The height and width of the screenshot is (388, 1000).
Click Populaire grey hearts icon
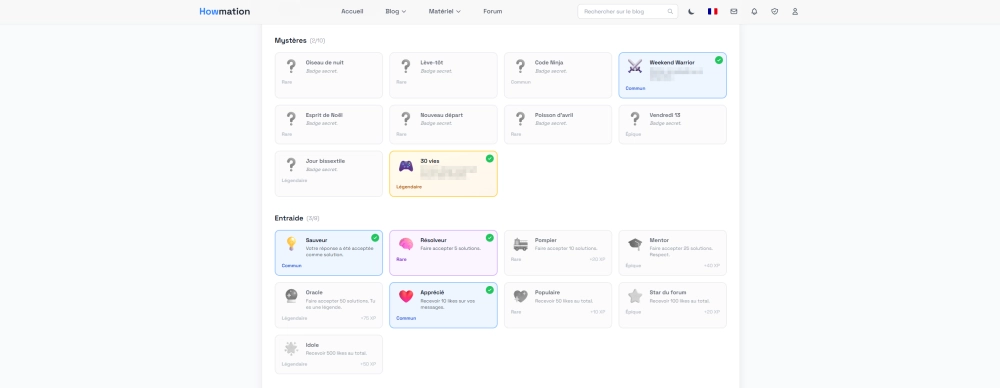pos(520,296)
